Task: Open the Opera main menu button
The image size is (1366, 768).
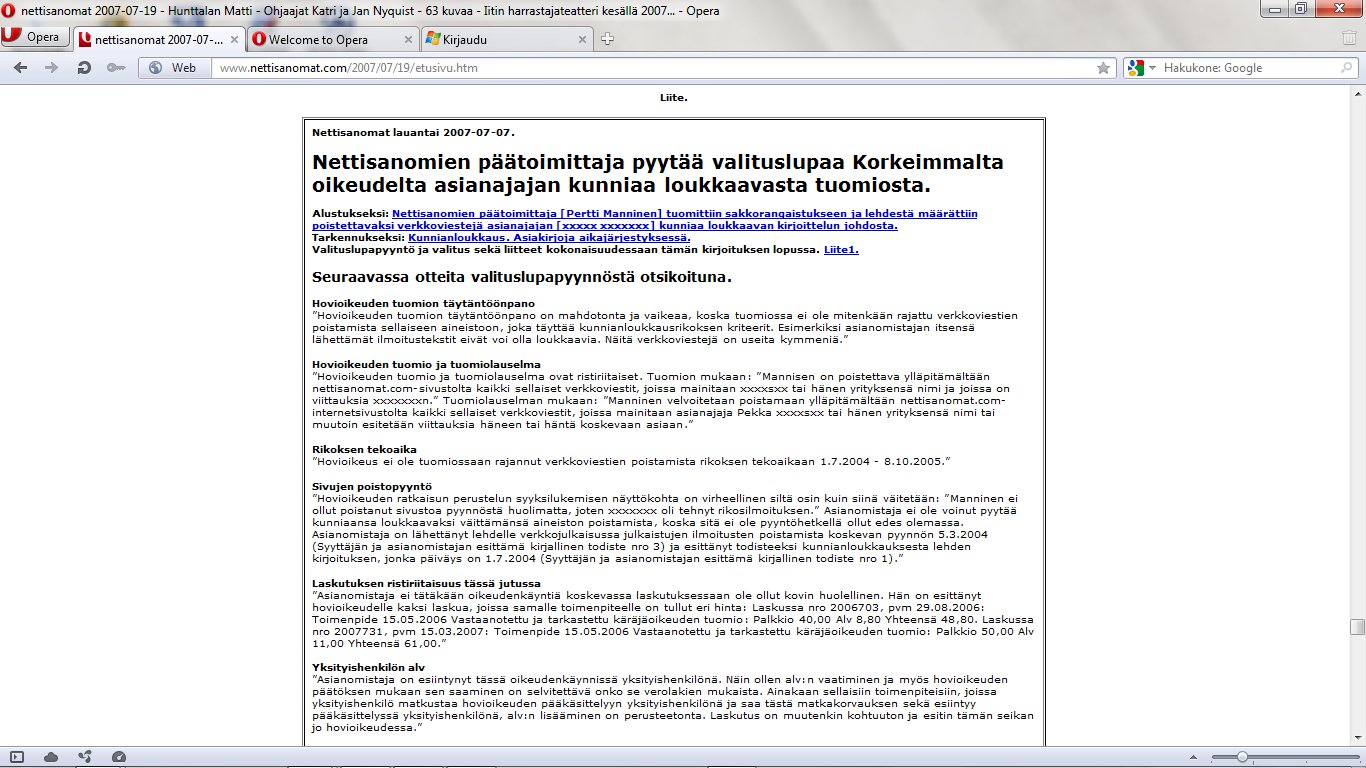Action: 34,38
